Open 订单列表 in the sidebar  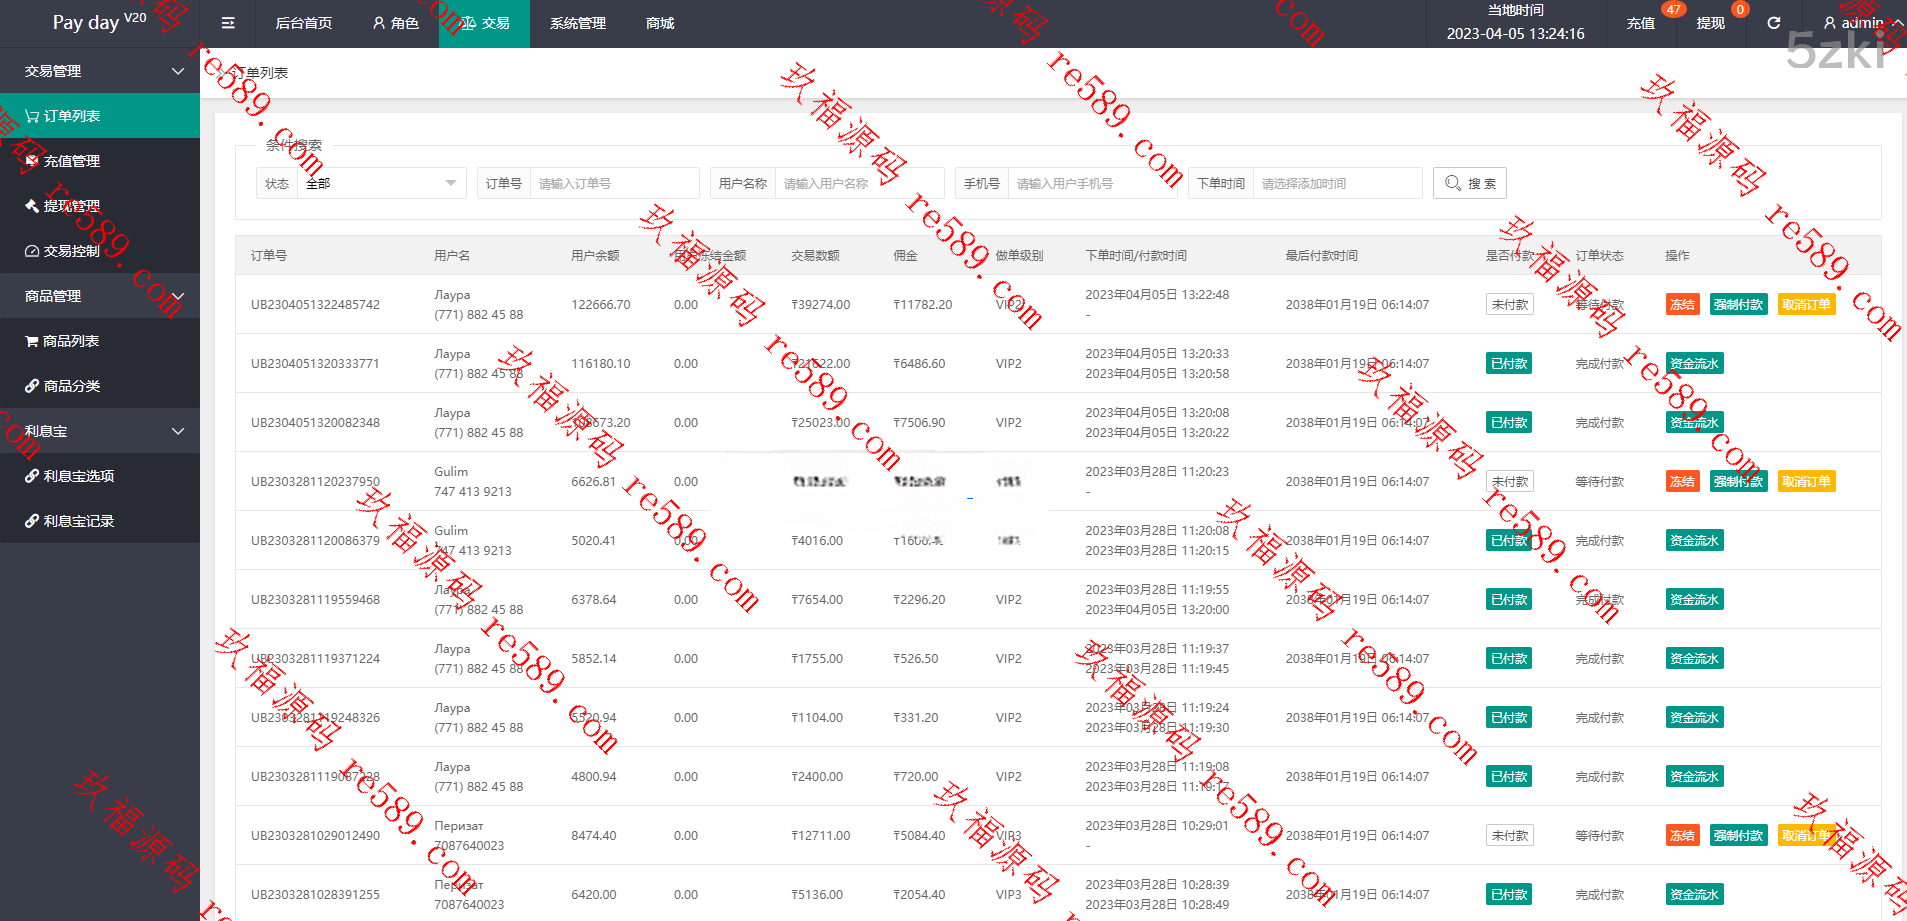tap(71, 116)
